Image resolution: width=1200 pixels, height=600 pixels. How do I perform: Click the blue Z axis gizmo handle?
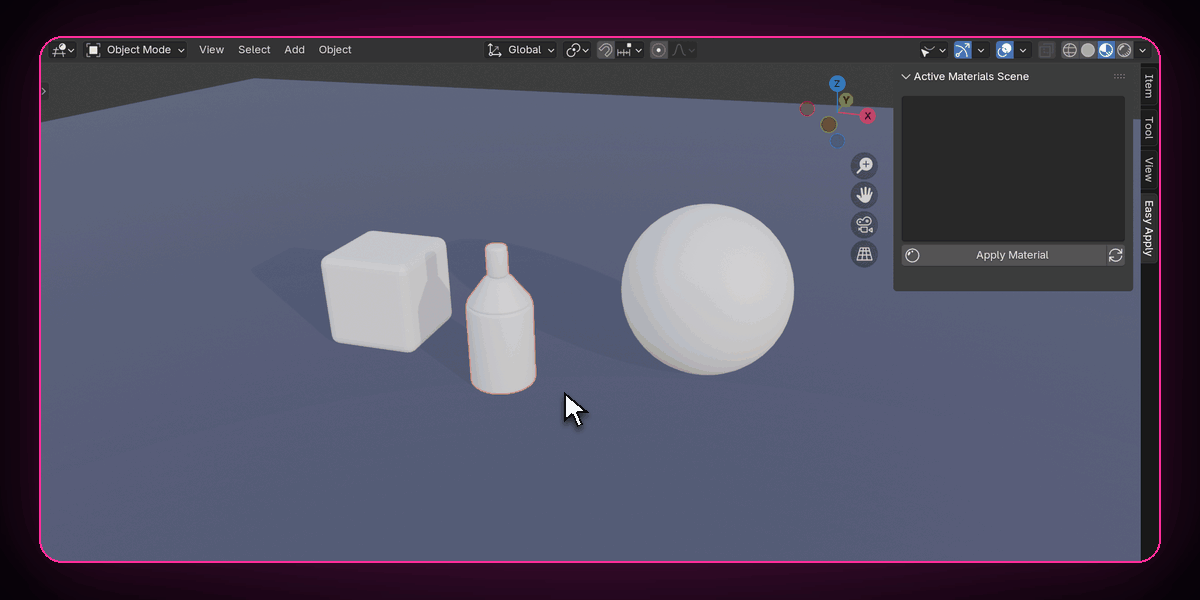pyautogui.click(x=837, y=84)
